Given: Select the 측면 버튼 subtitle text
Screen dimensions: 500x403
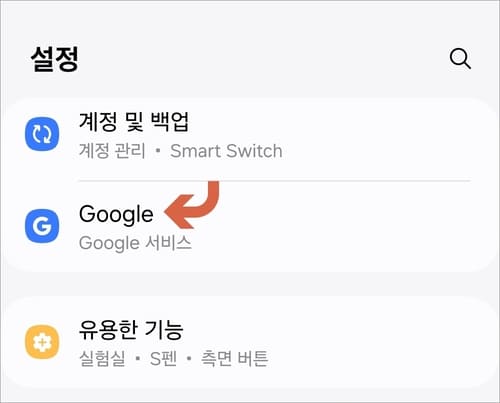Looking at the screenshot, I should (234, 359).
